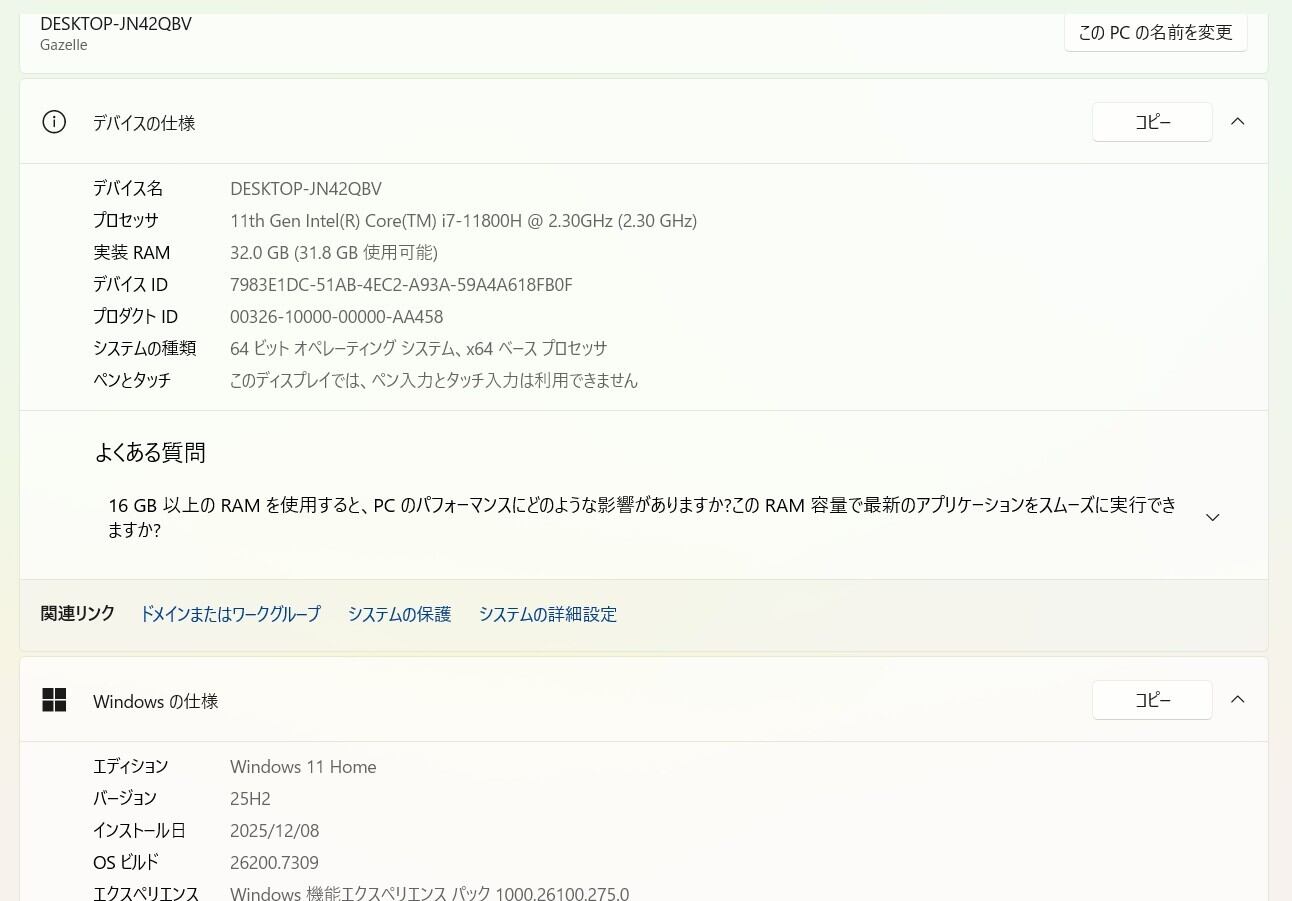Select the RAM value 32.0 GB
The height and width of the screenshot is (901, 1292).
(334, 253)
